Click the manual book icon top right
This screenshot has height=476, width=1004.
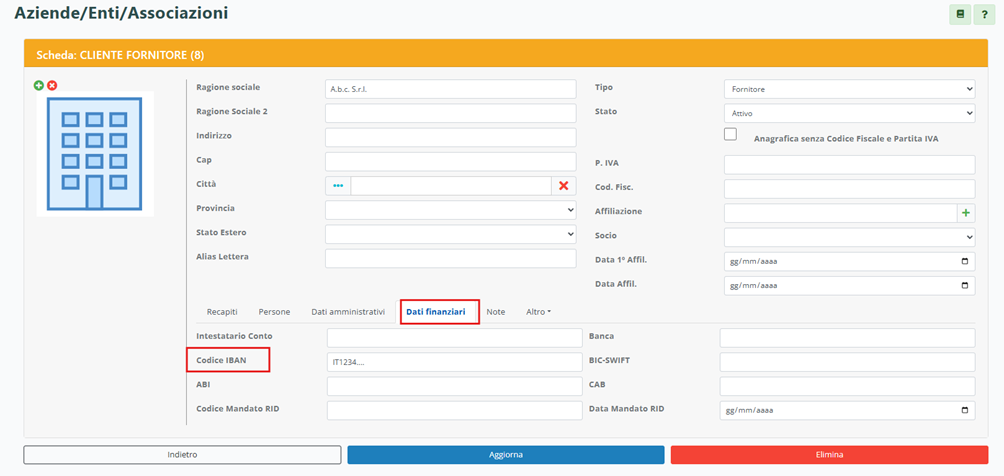click(960, 14)
